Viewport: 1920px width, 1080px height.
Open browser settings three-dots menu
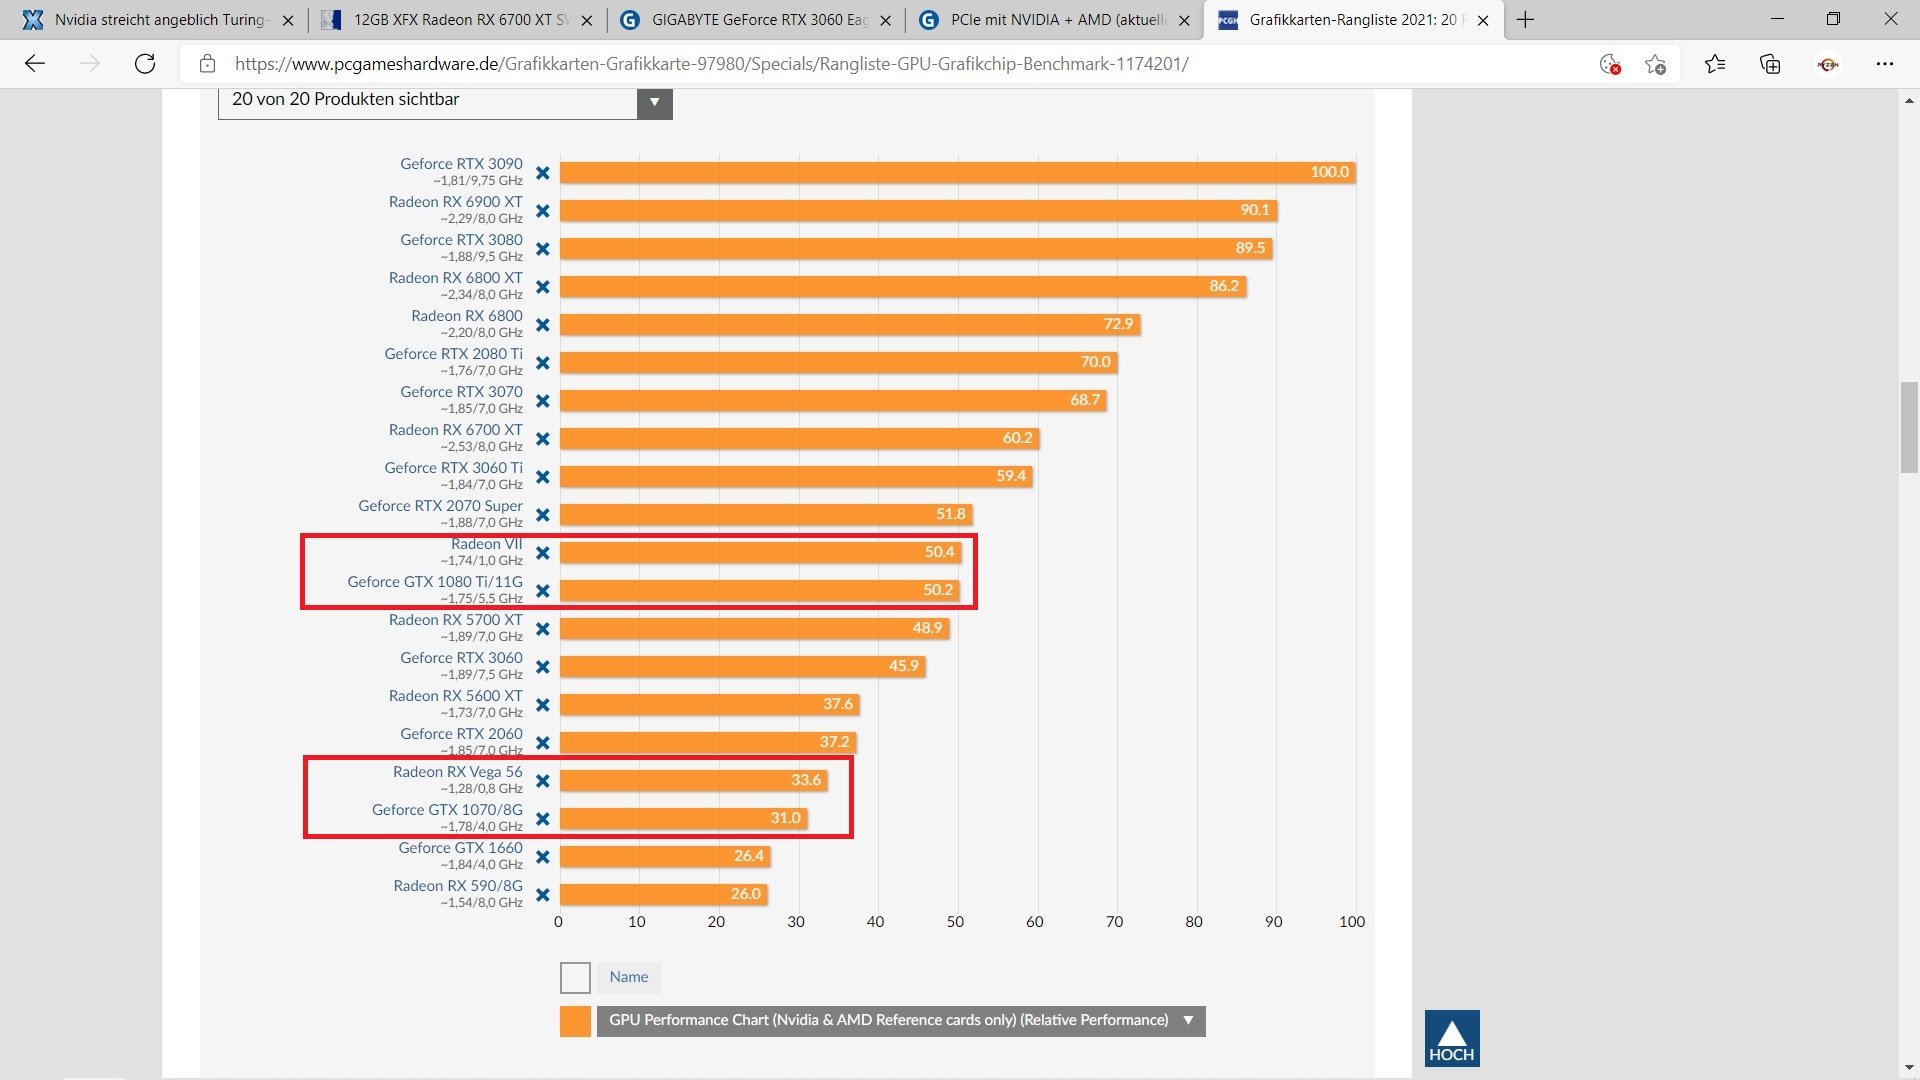pyautogui.click(x=1884, y=64)
